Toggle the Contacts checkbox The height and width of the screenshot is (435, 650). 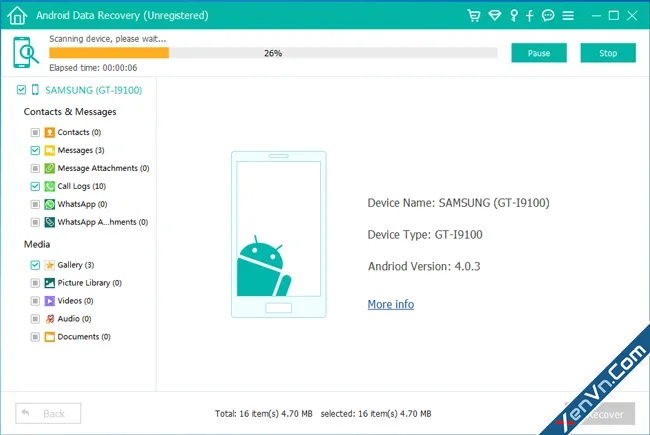tap(35, 132)
